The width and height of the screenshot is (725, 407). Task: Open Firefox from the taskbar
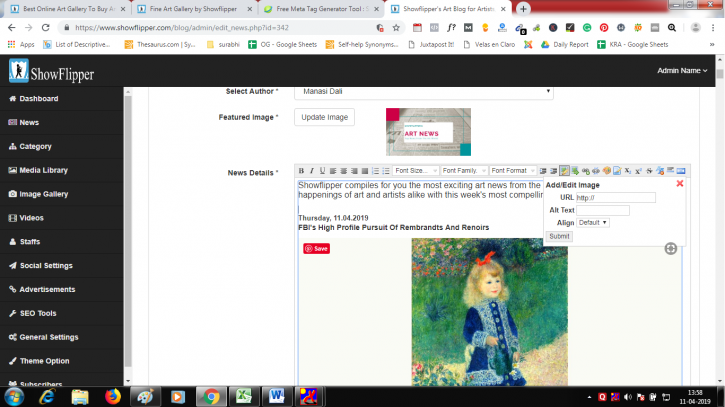112,396
